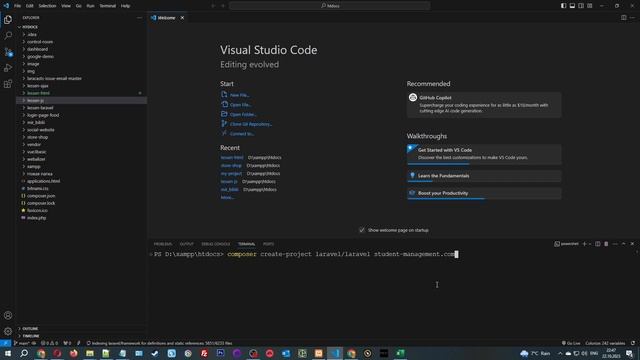Open the Help menu

point(125,6)
